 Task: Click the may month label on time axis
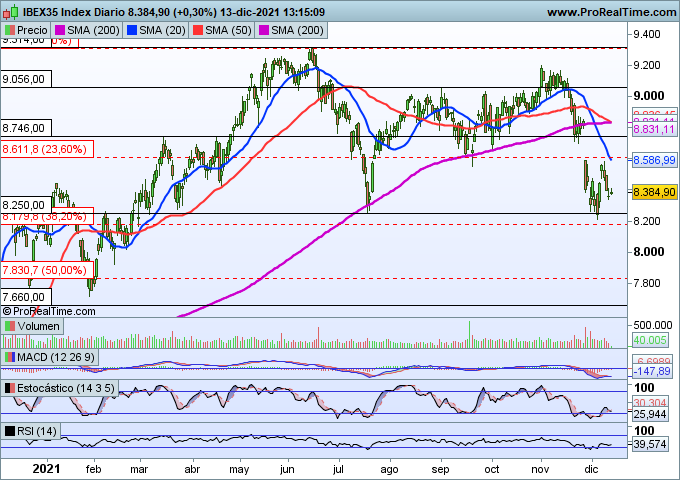point(239,470)
